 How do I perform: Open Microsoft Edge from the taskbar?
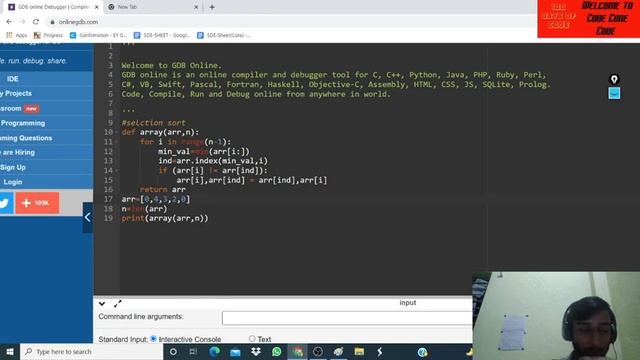click(x=214, y=351)
